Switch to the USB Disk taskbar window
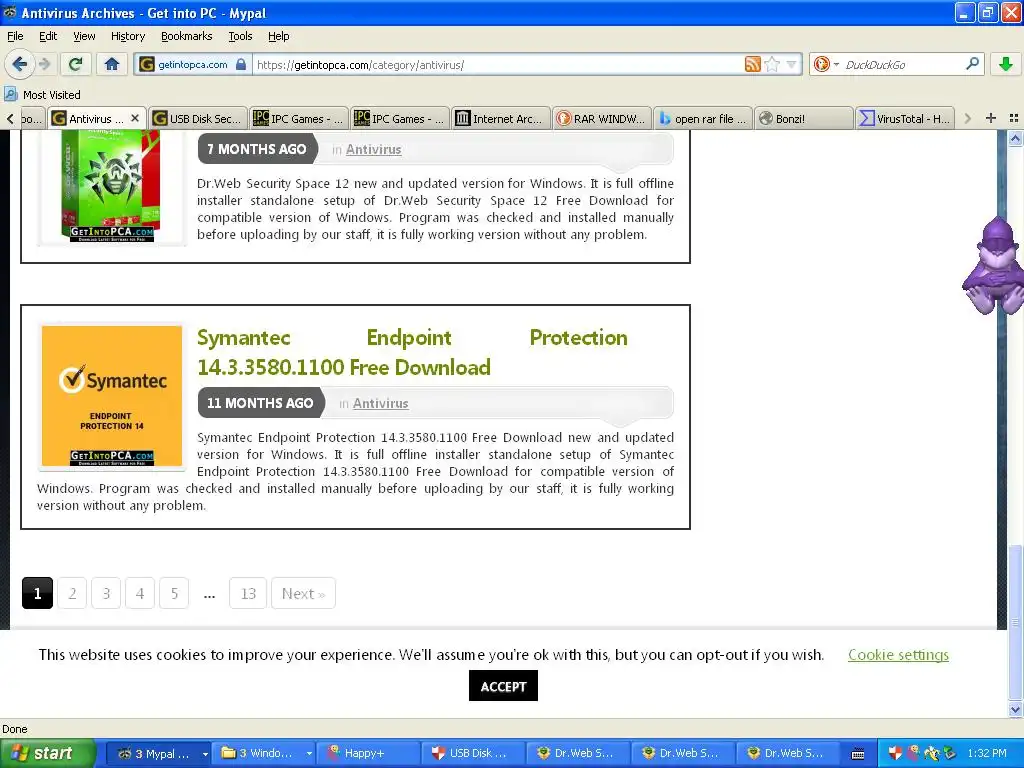Viewport: 1024px width, 768px height. click(x=474, y=753)
